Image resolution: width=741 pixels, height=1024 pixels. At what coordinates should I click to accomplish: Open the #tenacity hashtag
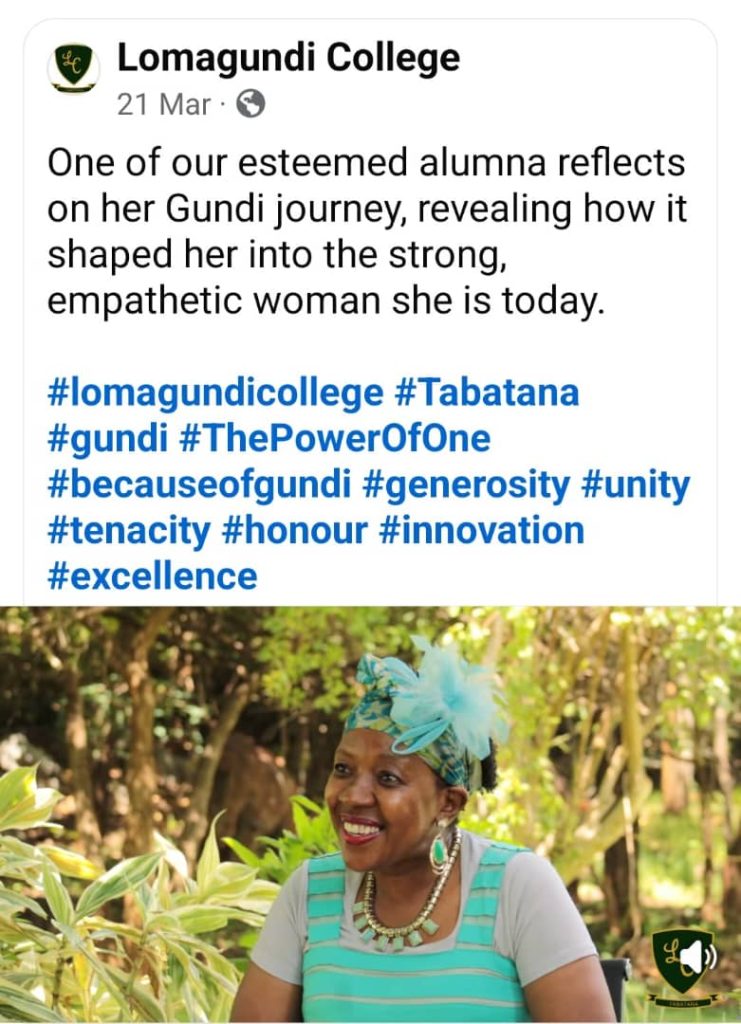click(x=129, y=531)
